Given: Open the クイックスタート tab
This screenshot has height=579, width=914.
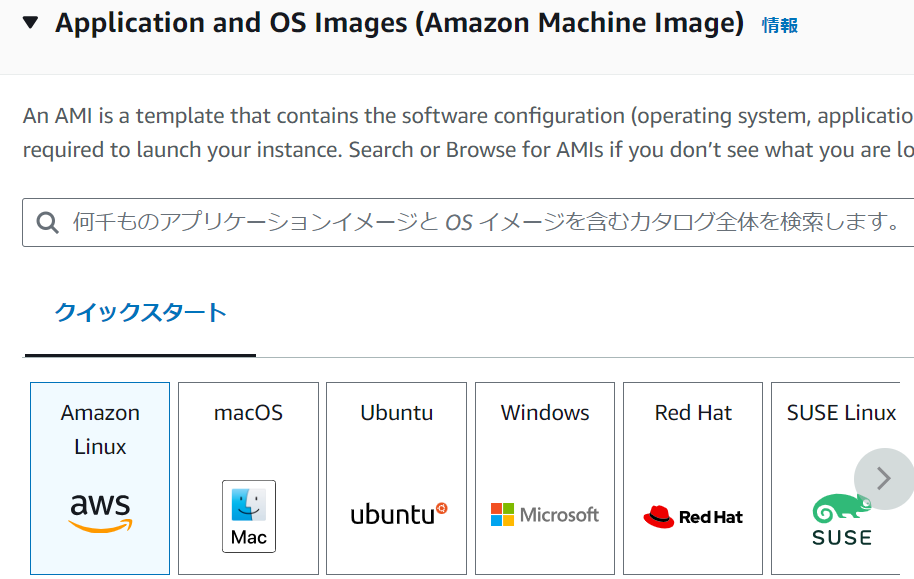Looking at the screenshot, I should (140, 313).
